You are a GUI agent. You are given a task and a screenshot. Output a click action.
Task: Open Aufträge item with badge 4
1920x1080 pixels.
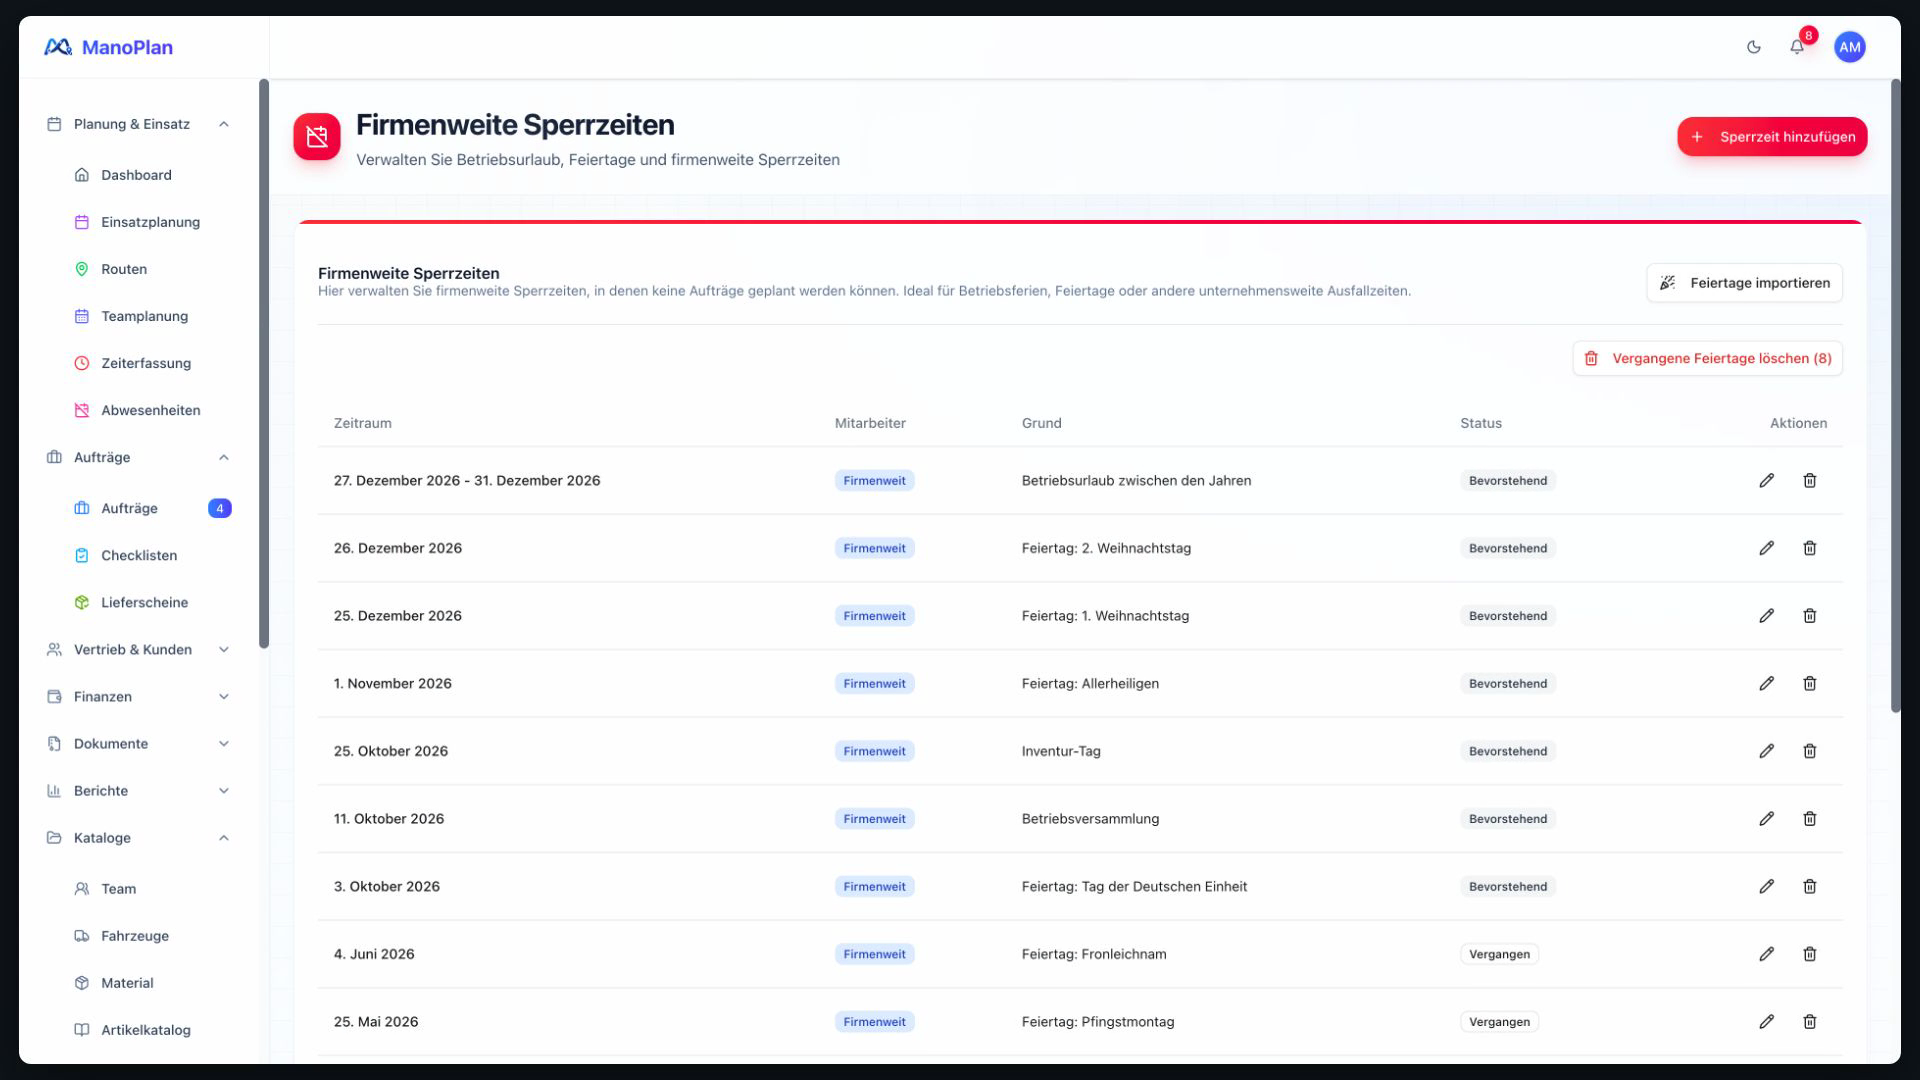(x=150, y=508)
